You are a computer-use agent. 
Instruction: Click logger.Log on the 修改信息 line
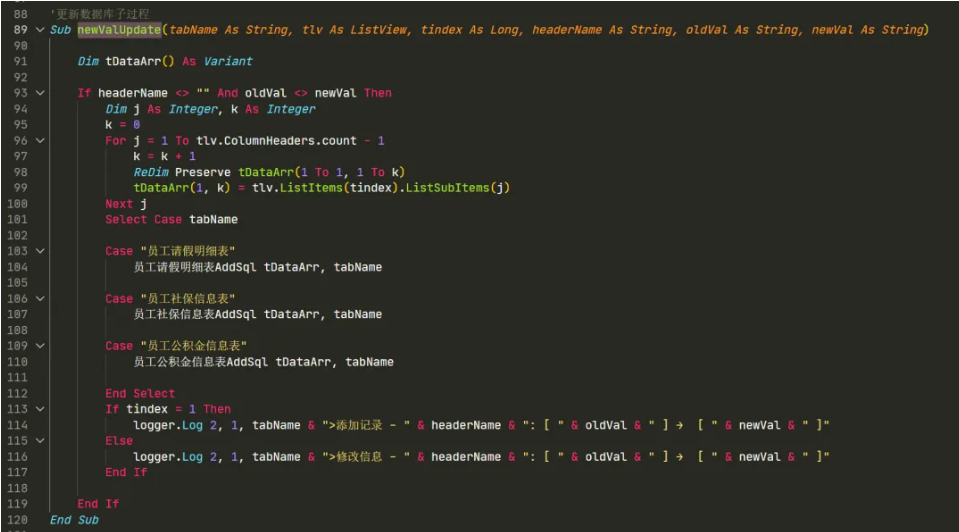click(168, 456)
